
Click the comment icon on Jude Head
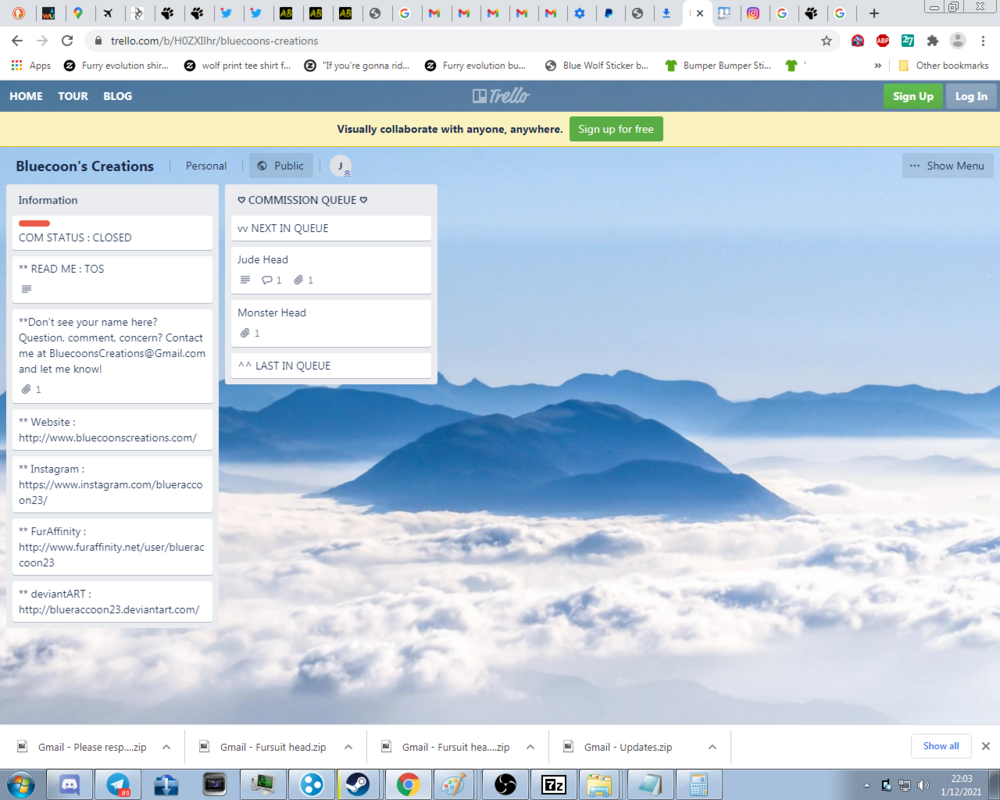(267, 280)
